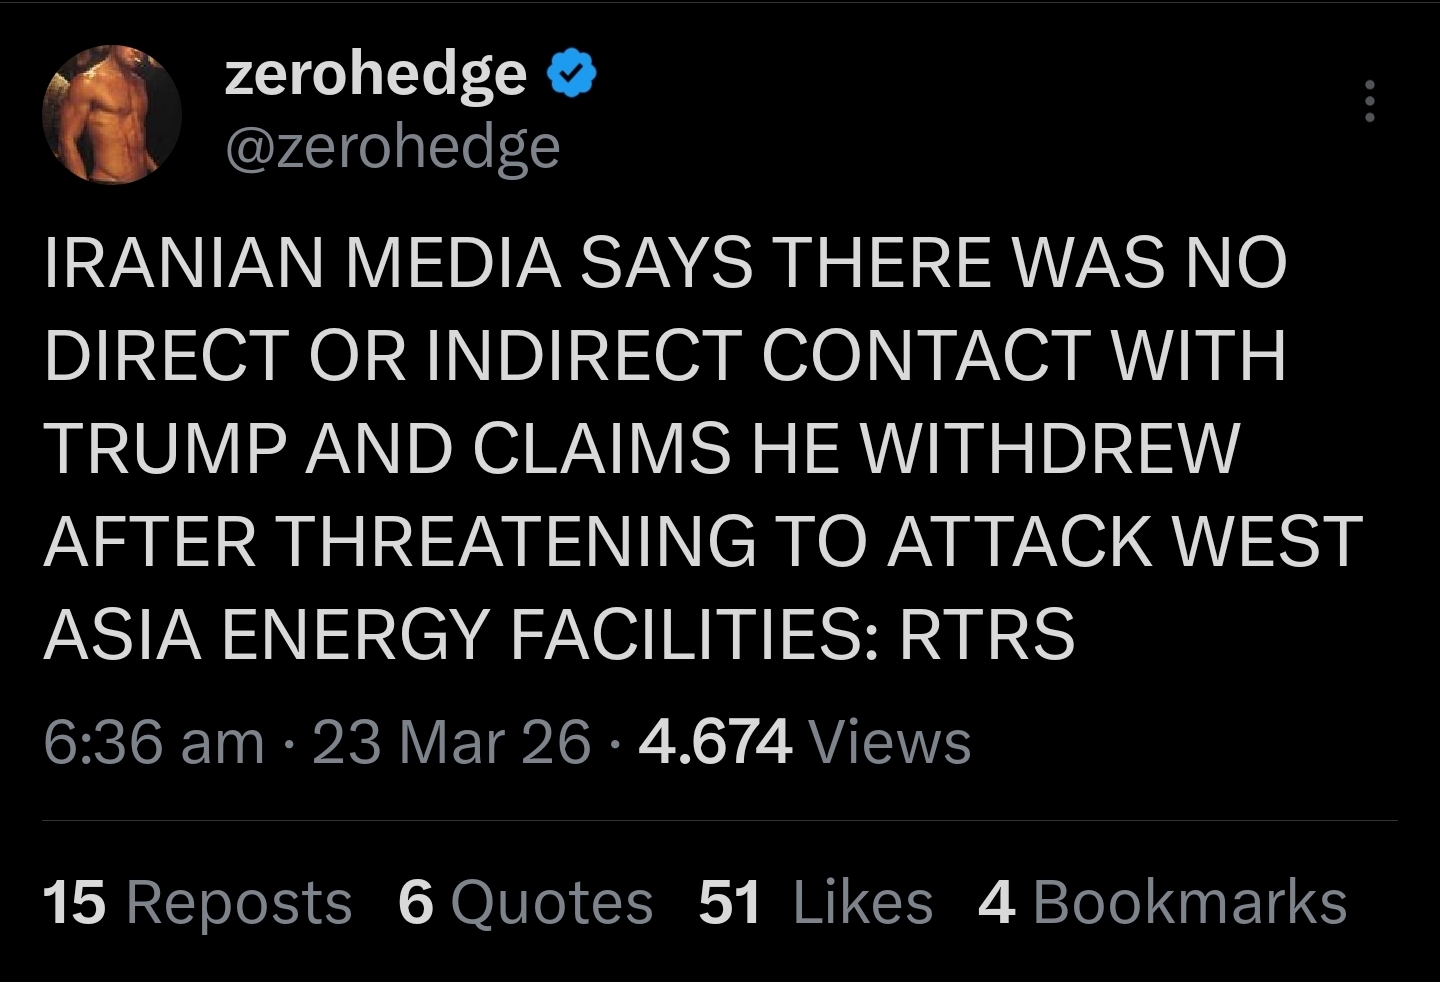Open the three-dot more options menu
Viewport: 1440px width, 982px height.
point(1370,101)
